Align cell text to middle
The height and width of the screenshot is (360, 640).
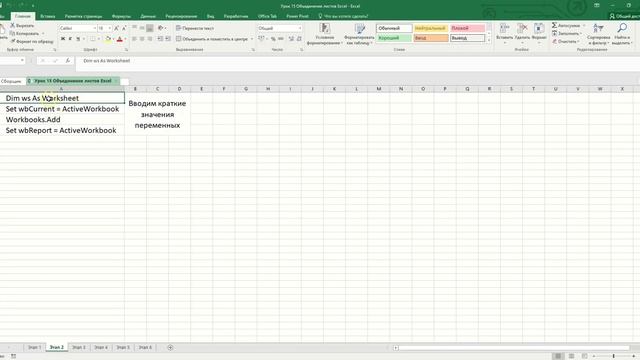(x=142, y=28)
